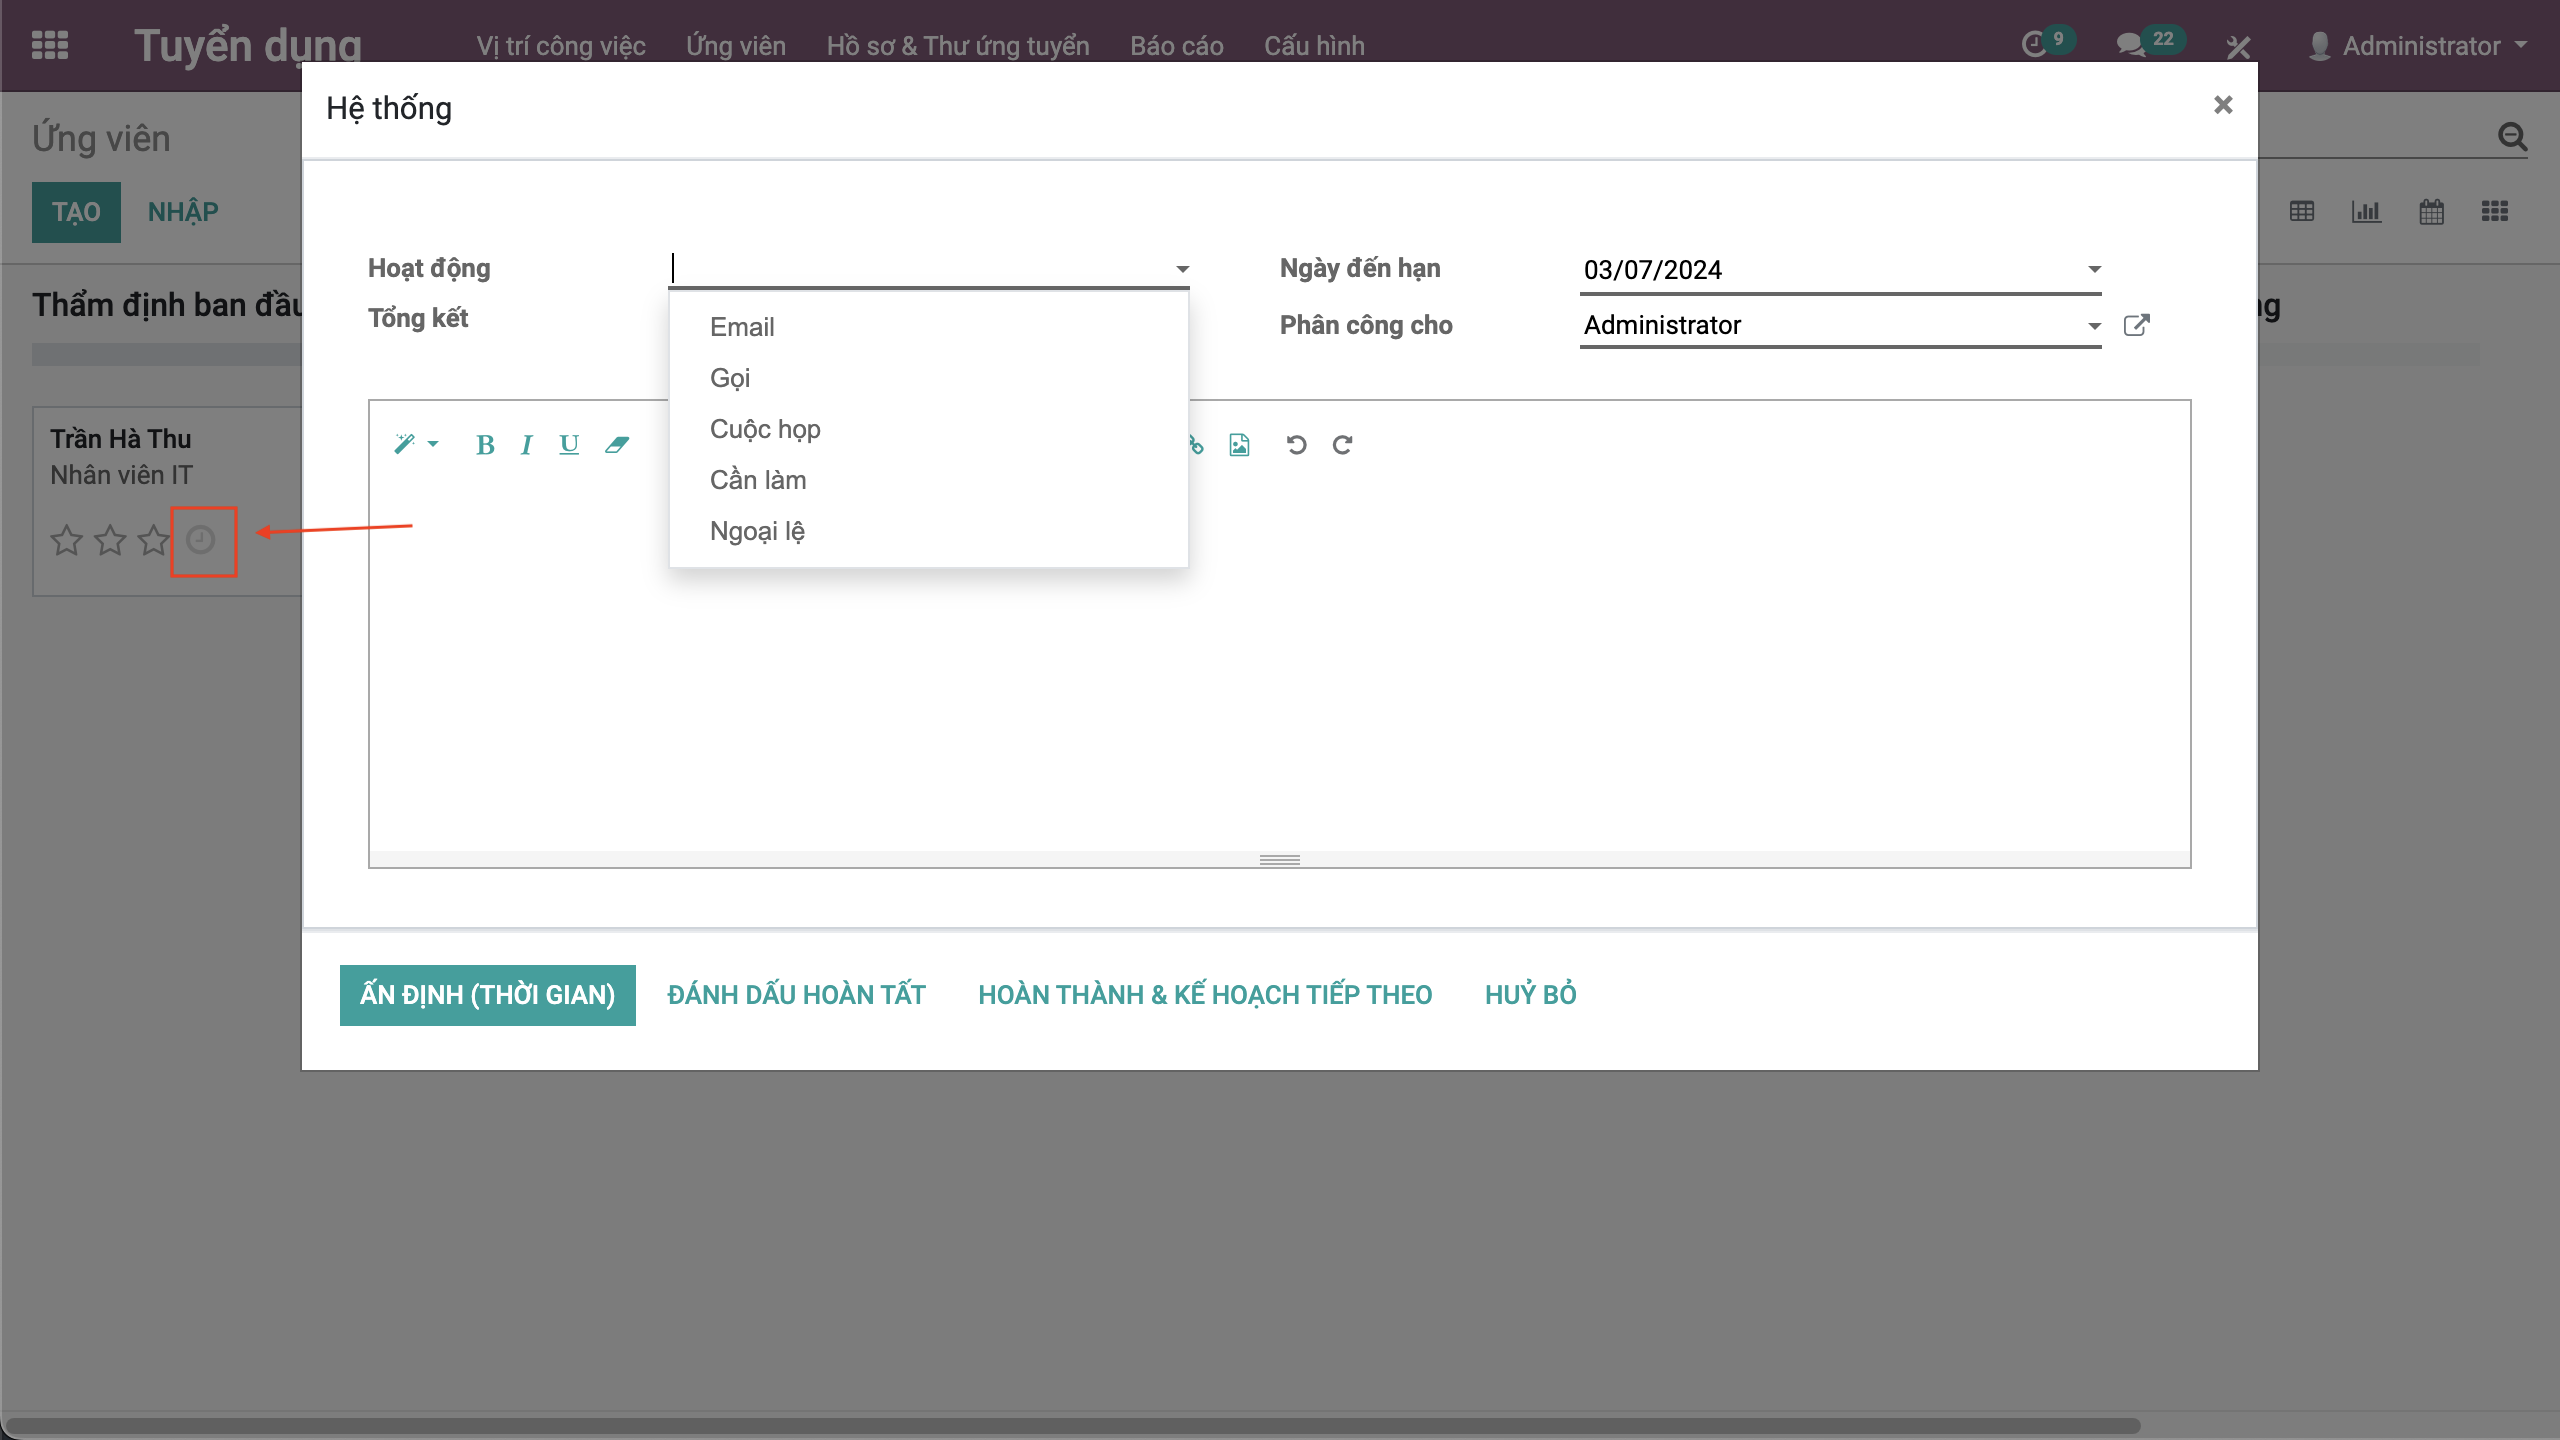Click the redo icon in editor

(1342, 445)
